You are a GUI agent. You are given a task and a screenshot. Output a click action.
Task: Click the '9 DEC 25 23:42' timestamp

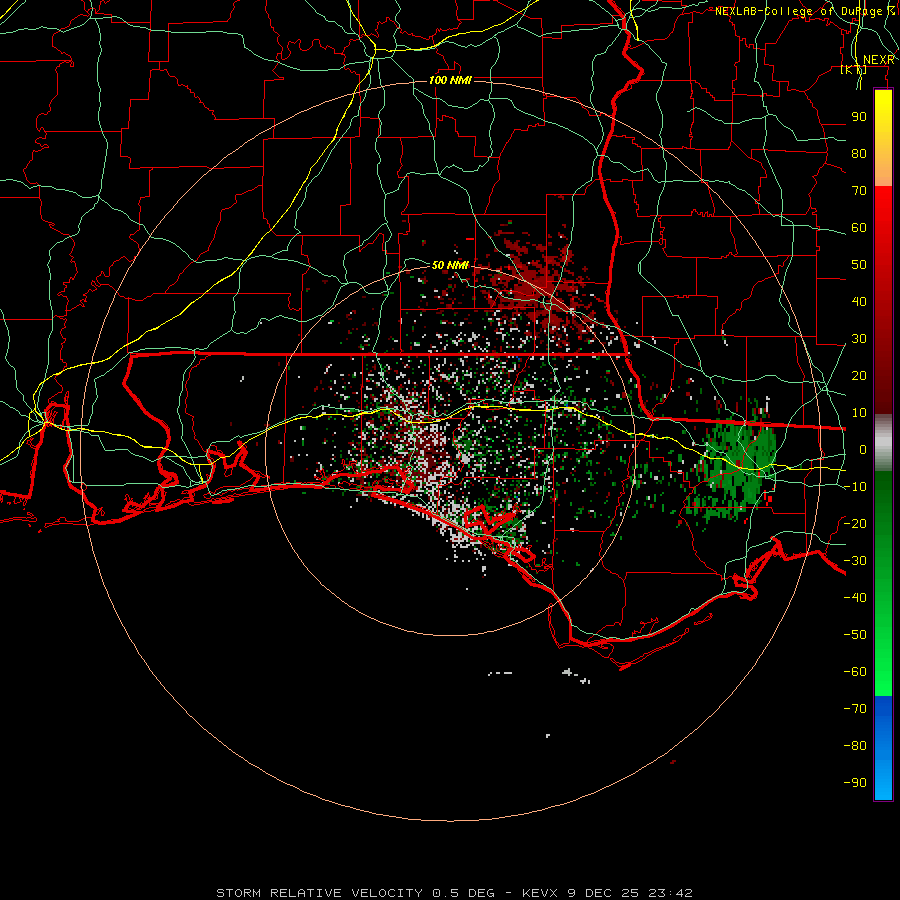[x=630, y=893]
